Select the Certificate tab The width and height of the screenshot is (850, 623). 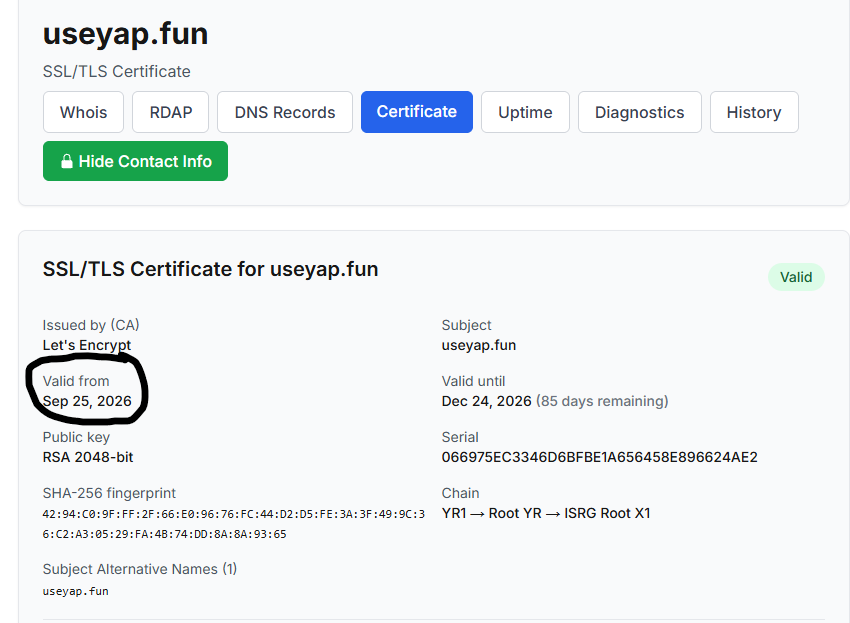click(417, 112)
